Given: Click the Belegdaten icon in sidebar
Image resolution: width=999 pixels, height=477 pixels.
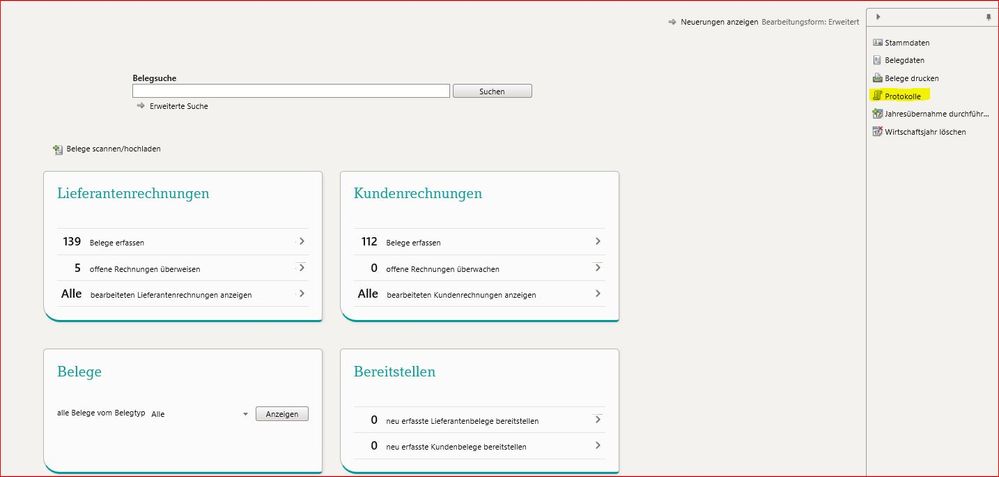Looking at the screenshot, I should tap(877, 61).
